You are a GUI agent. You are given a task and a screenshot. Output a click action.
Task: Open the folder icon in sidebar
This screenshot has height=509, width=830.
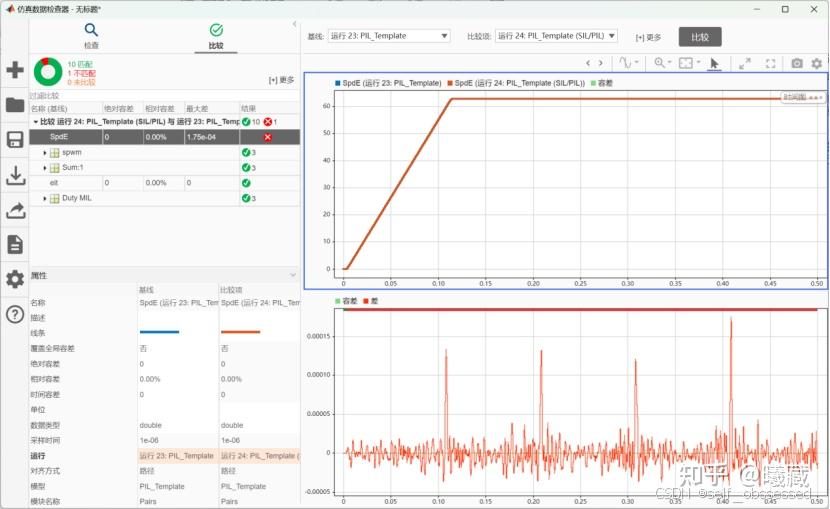[15, 105]
